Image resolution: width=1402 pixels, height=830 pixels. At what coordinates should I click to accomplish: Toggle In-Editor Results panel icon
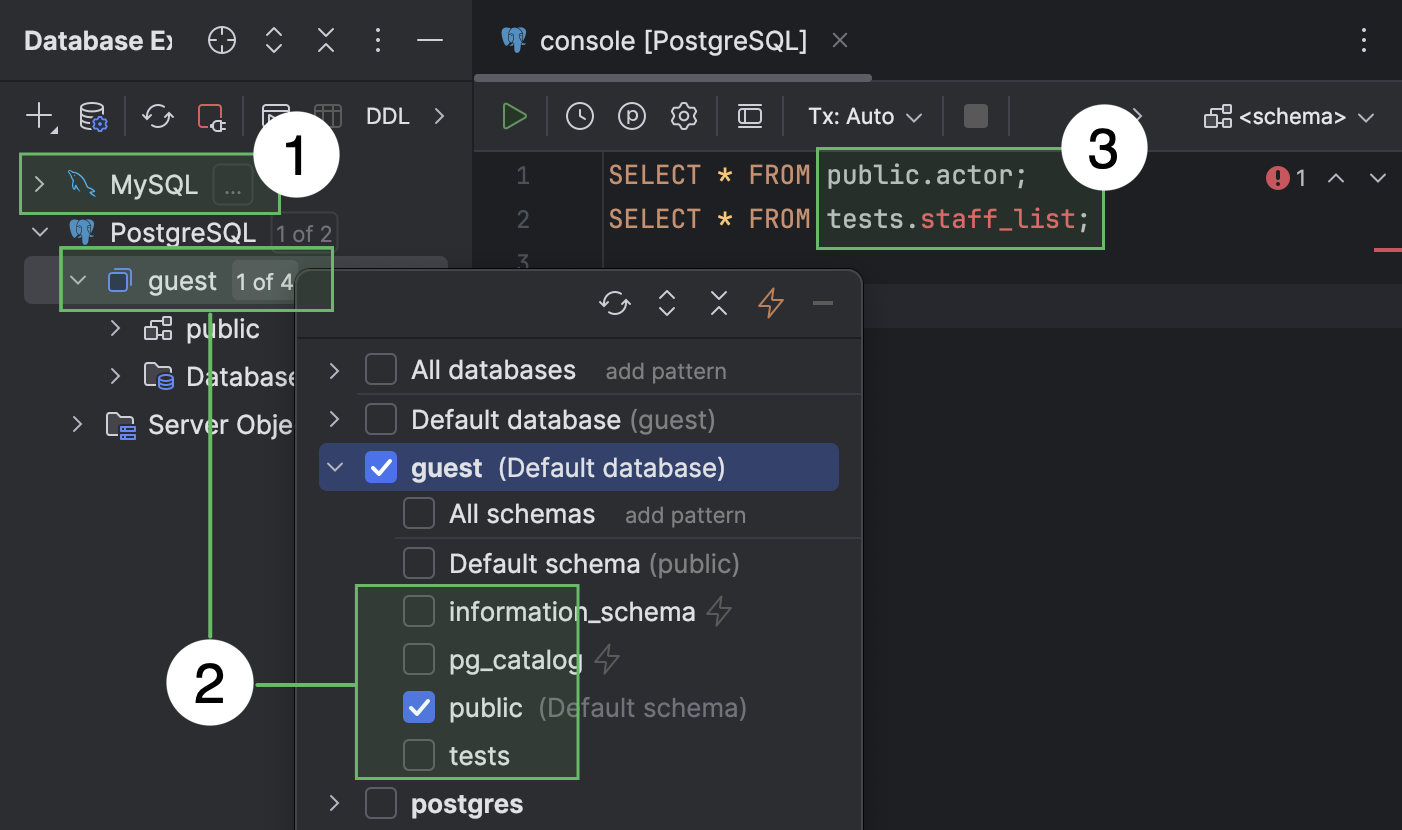point(750,116)
